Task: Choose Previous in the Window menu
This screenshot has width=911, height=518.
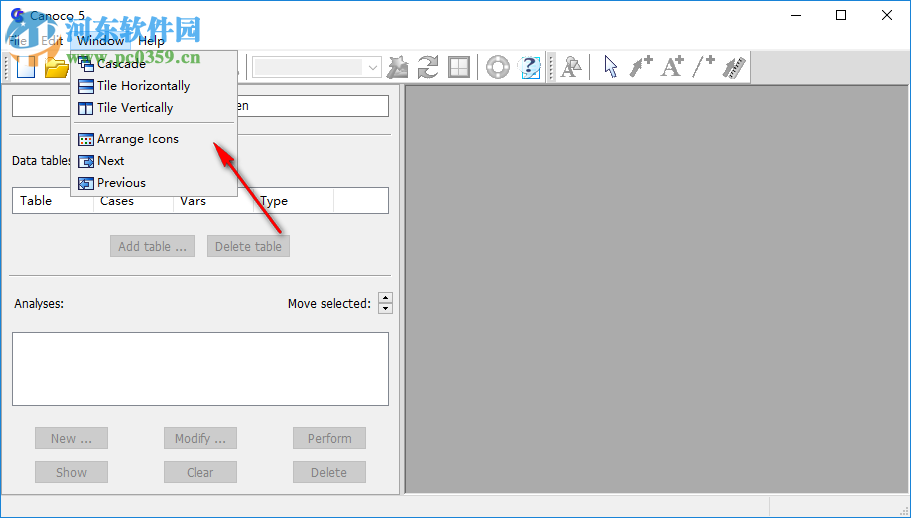Action: coord(154,183)
